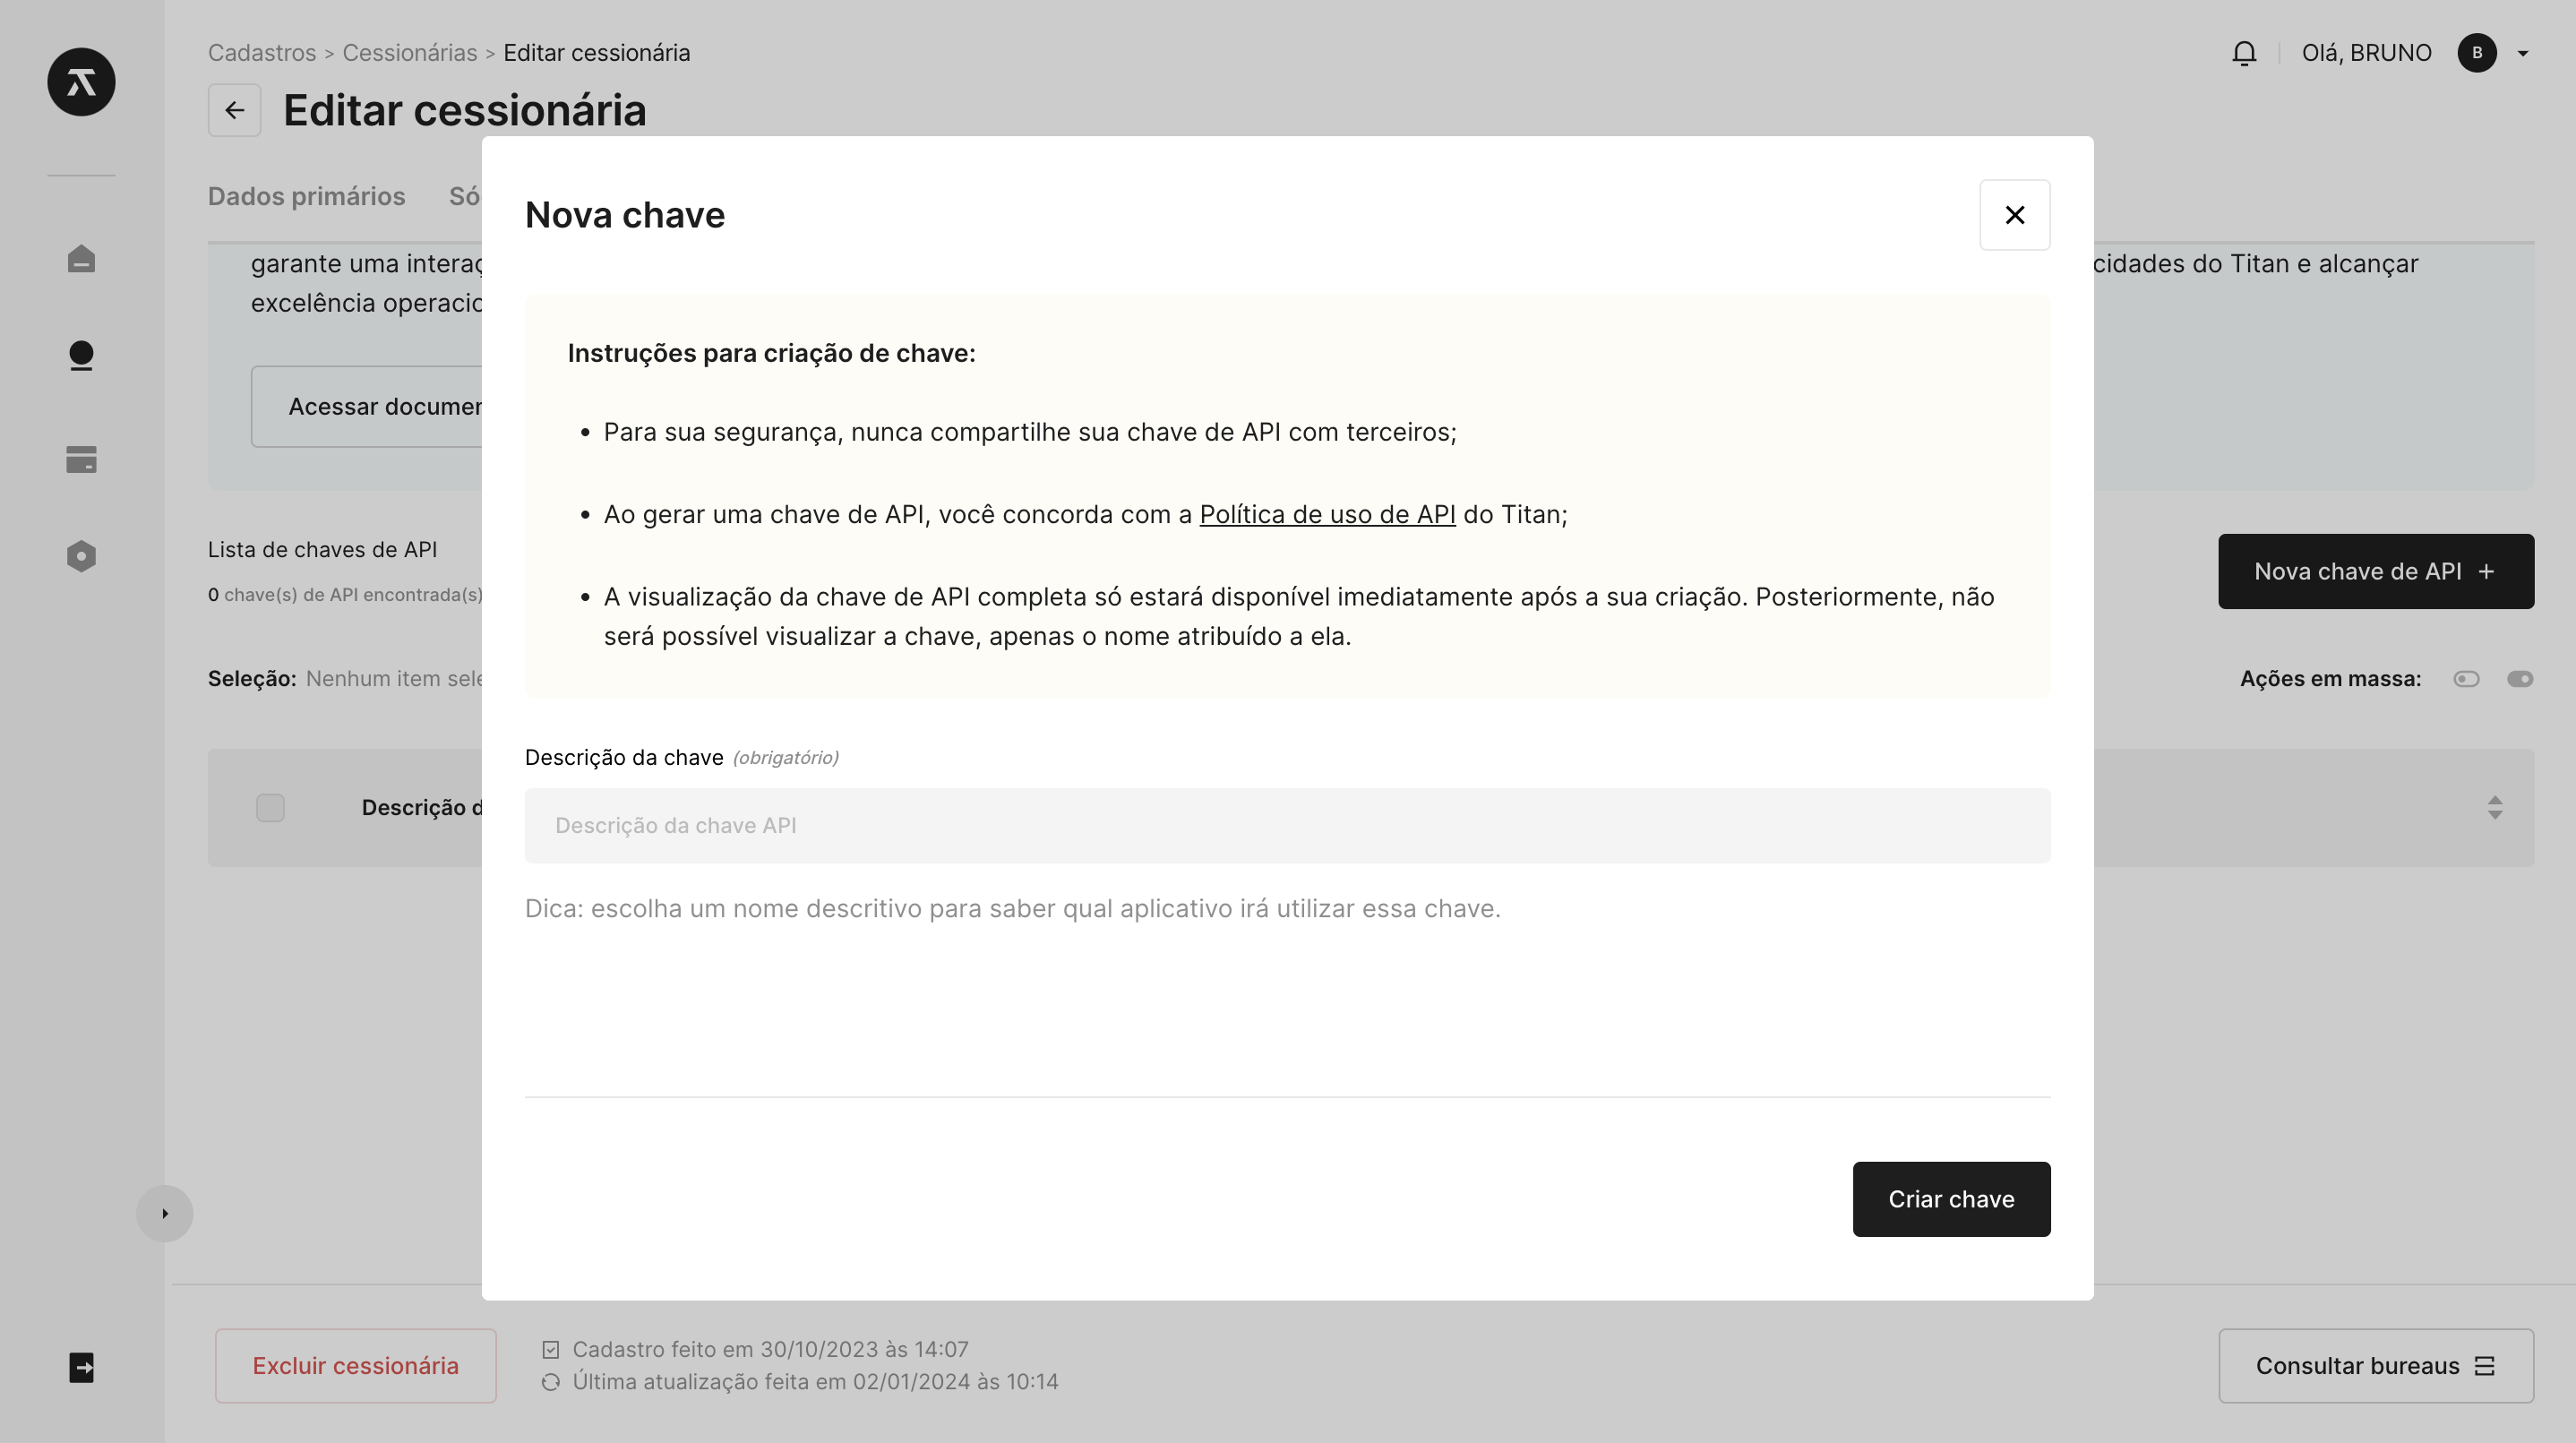Open the home icon in sidebar
Screen dimensions: 2576x1443
81,259
